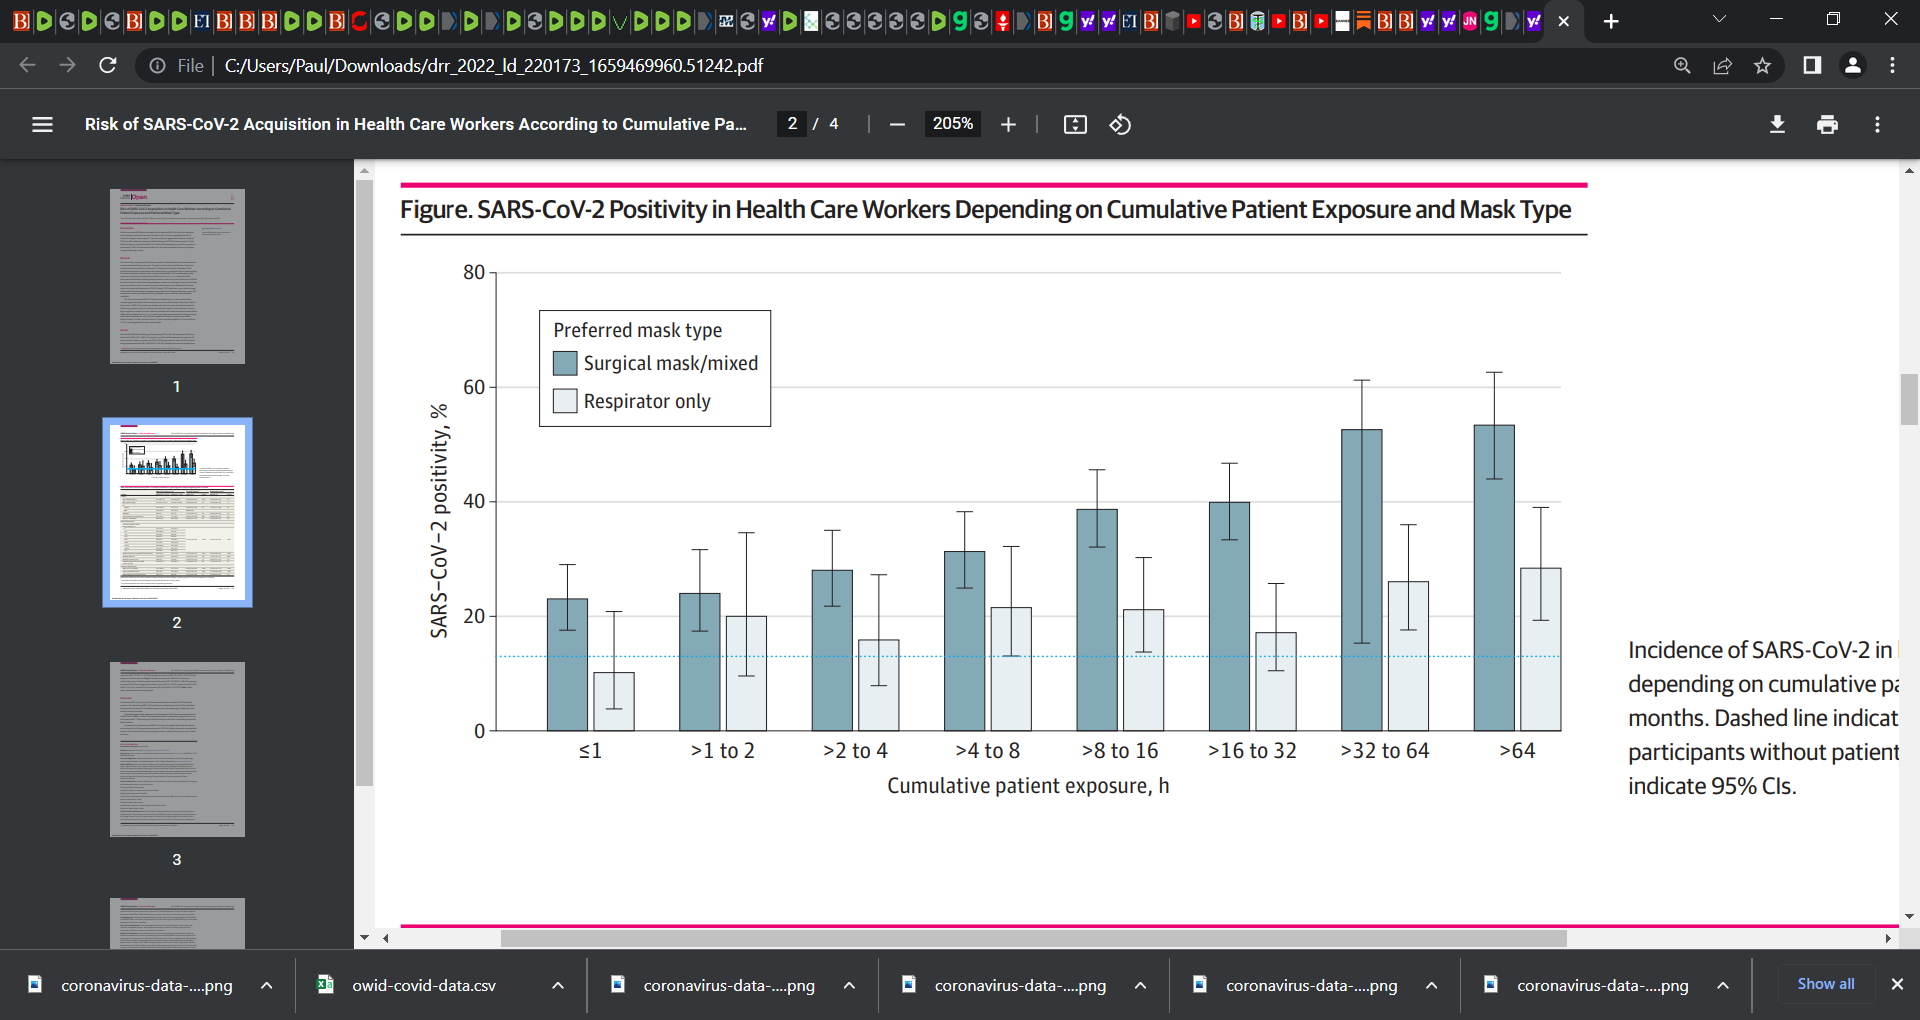Click the Surgical mask/mixed legend swatch
1920x1020 pixels.
[x=565, y=363]
